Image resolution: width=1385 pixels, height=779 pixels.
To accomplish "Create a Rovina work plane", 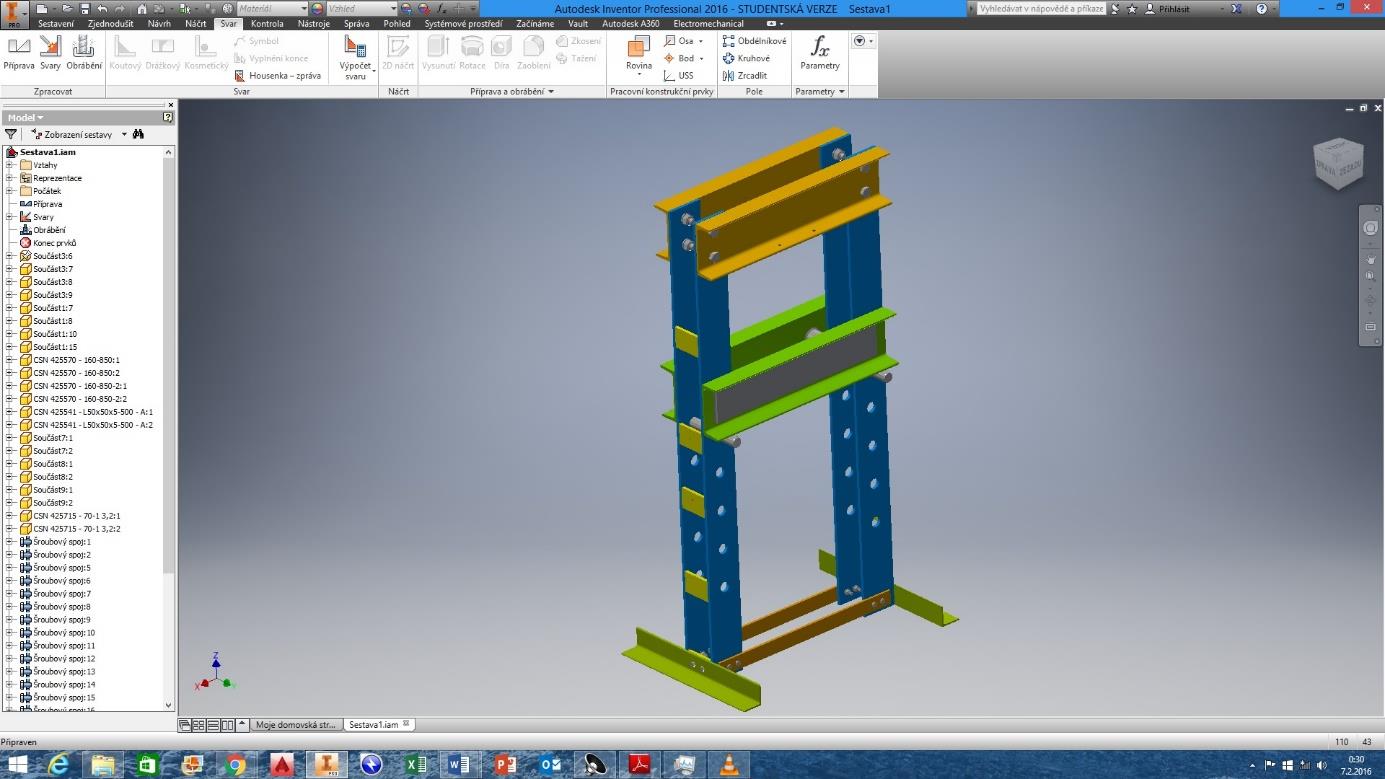I will coord(639,55).
